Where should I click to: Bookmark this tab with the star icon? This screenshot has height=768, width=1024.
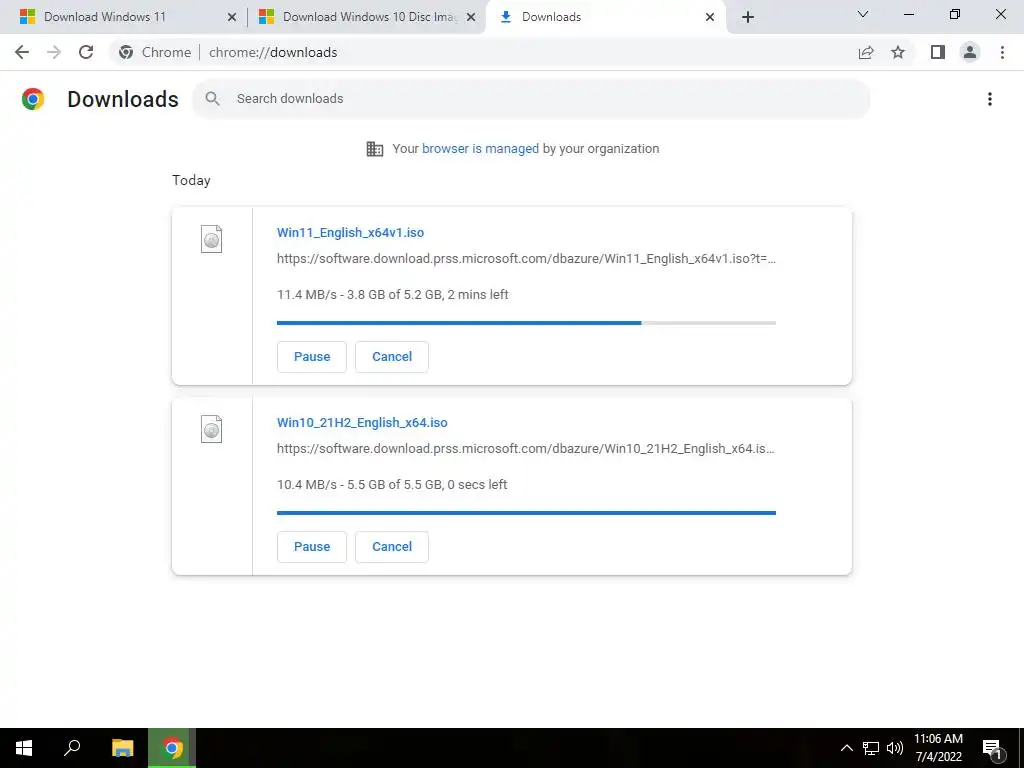pyautogui.click(x=898, y=52)
